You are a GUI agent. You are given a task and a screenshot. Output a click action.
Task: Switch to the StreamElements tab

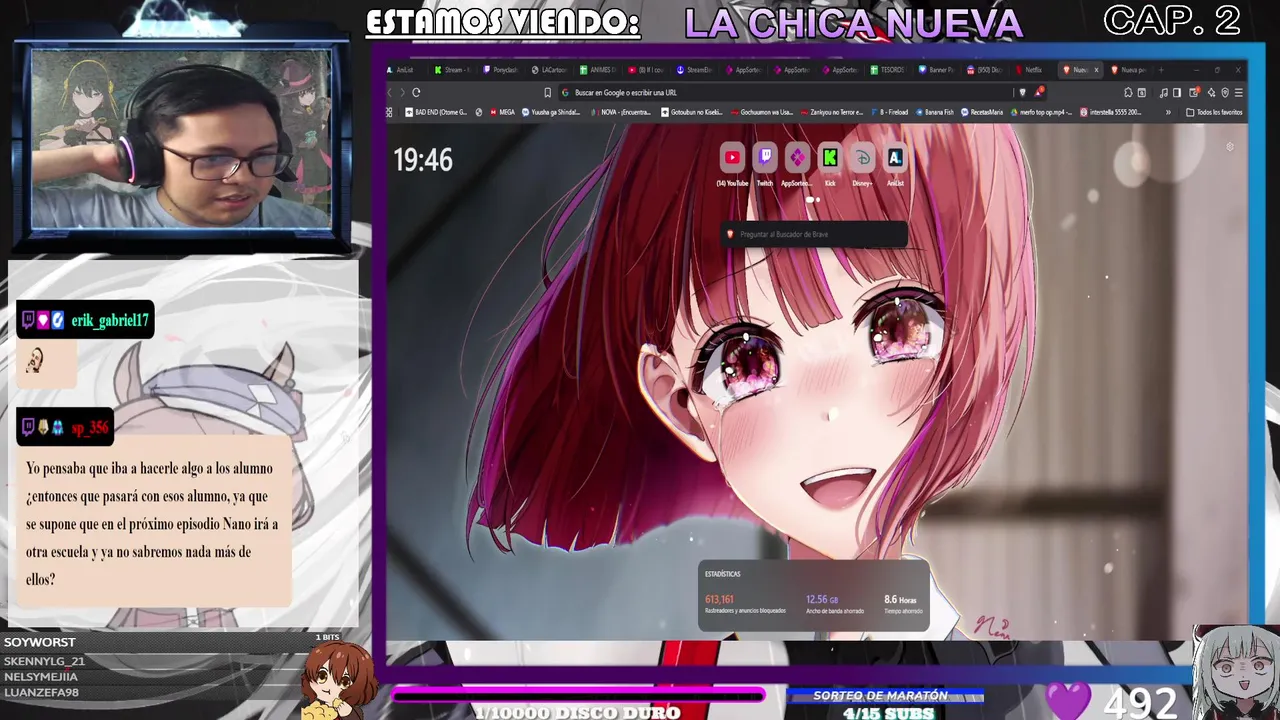click(x=695, y=70)
